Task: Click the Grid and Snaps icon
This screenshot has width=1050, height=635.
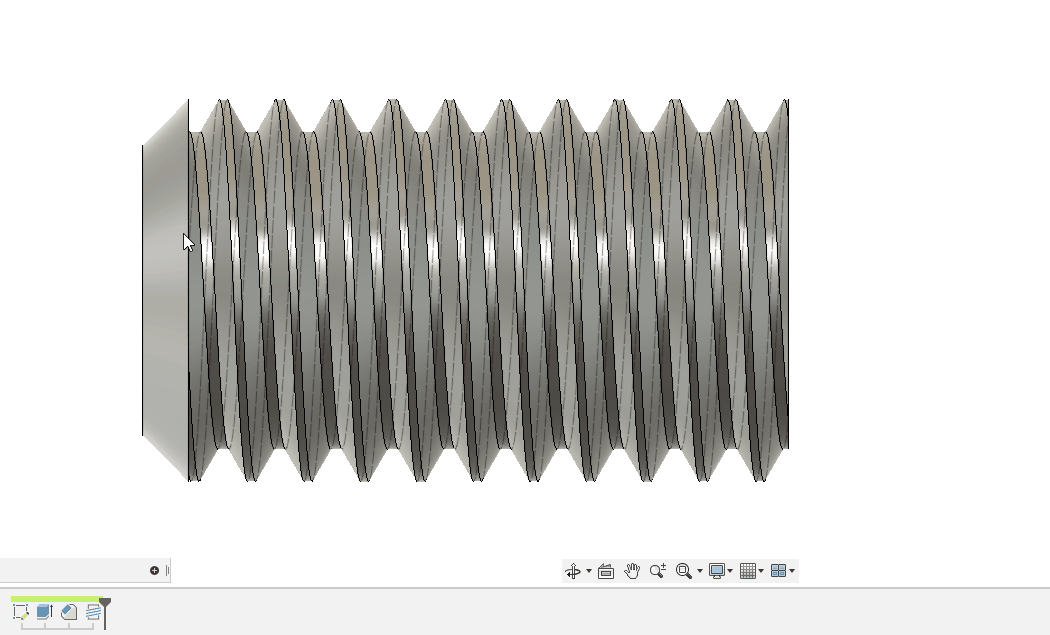Action: click(x=749, y=570)
